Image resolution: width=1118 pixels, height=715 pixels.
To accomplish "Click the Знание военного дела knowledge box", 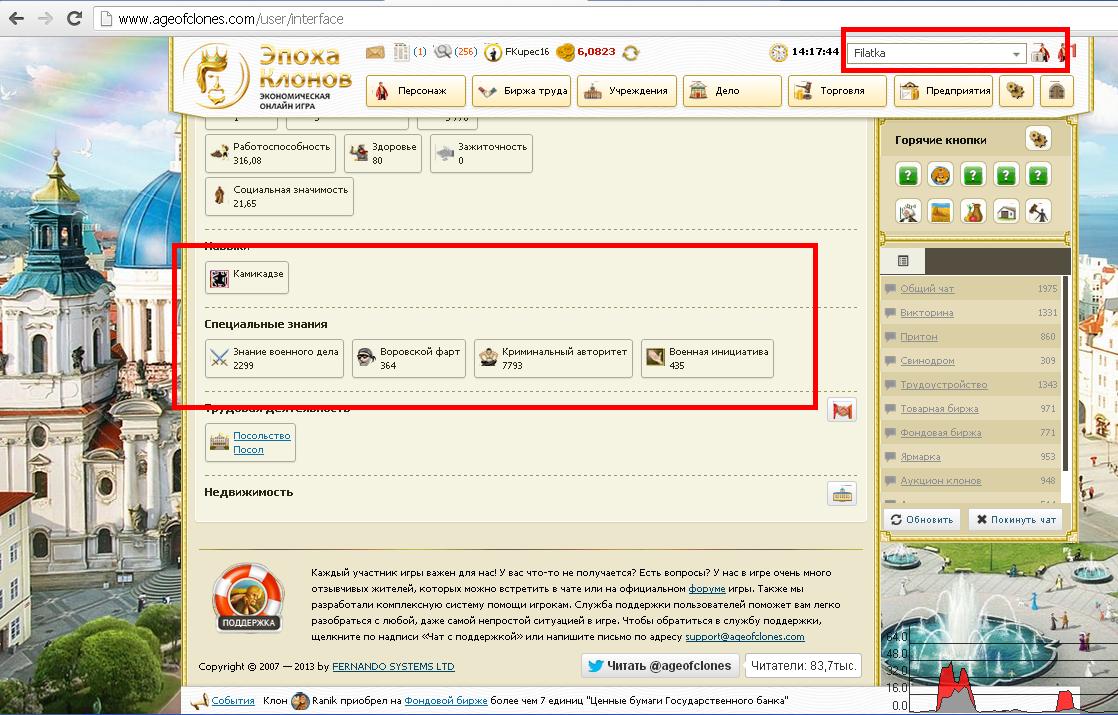I will tap(275, 358).
